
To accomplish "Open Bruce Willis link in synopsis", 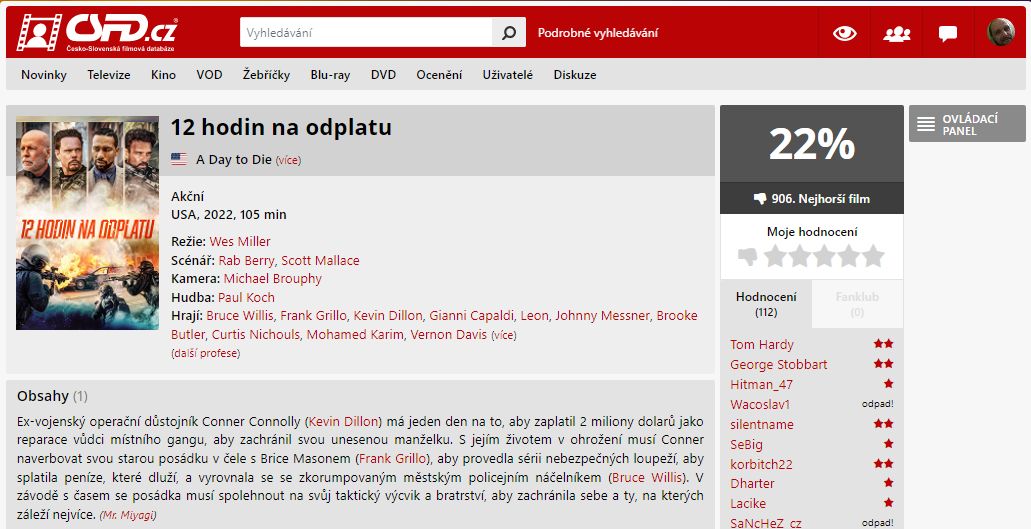I will pyautogui.click(x=647, y=477).
